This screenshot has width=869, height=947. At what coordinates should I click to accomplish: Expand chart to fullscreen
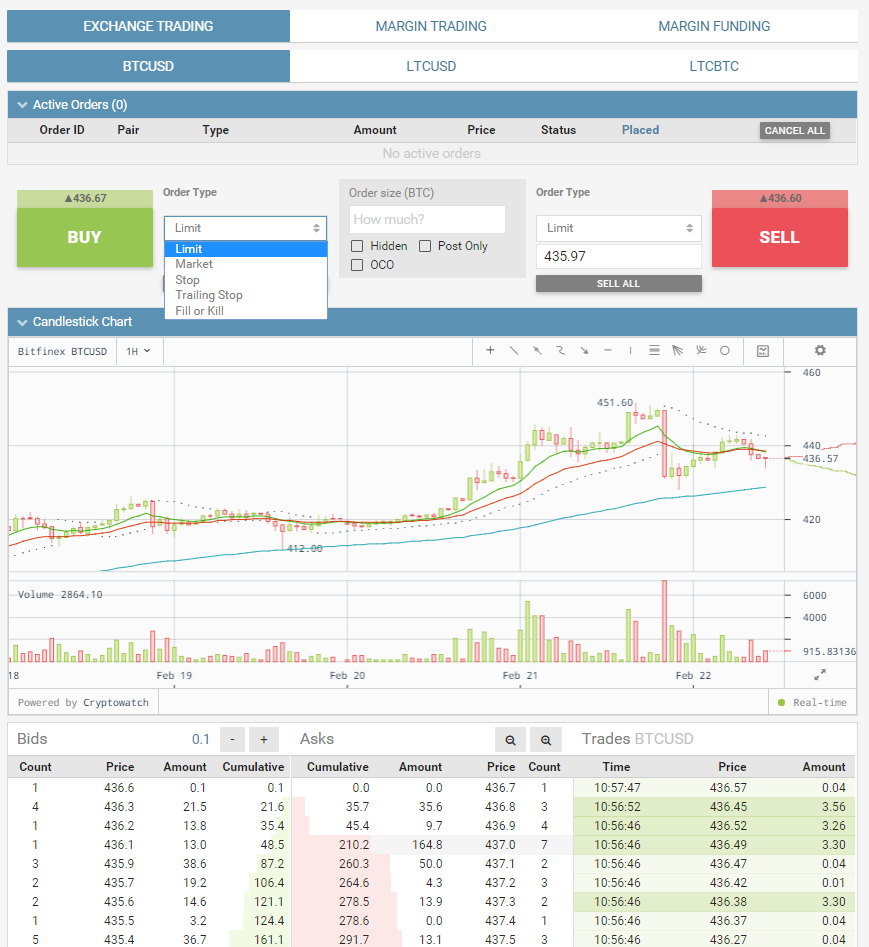pos(819,675)
